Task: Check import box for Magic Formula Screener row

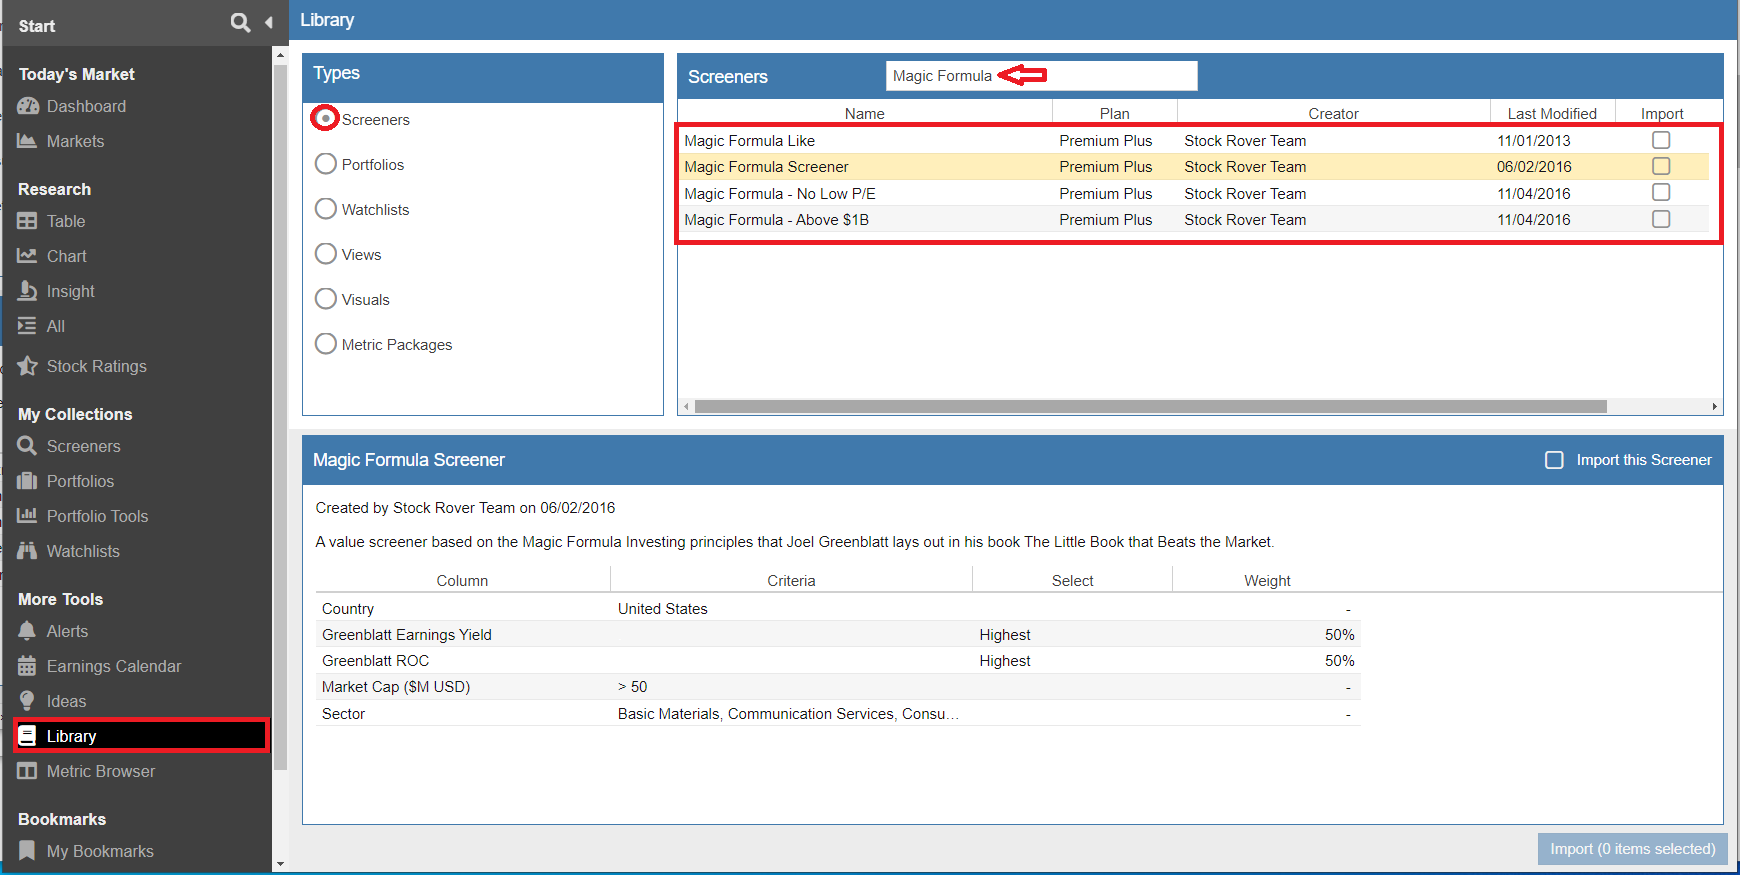Action: (1661, 166)
